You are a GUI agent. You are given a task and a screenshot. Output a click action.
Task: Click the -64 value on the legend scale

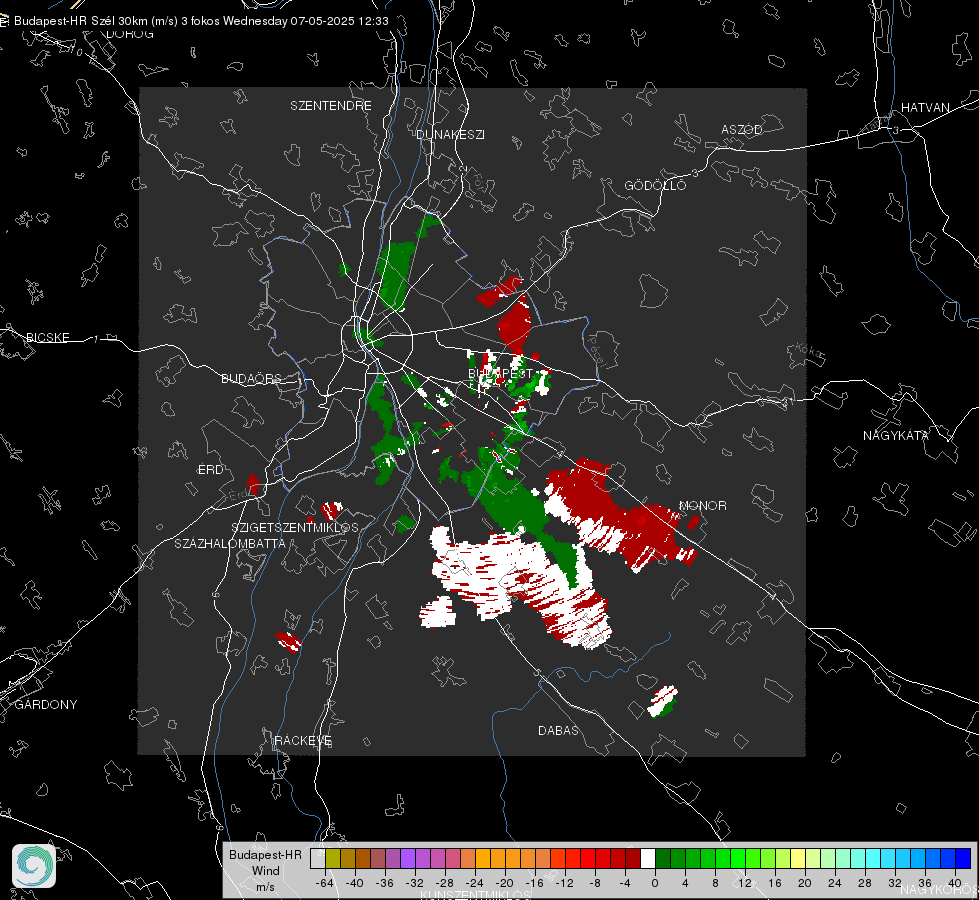(325, 883)
